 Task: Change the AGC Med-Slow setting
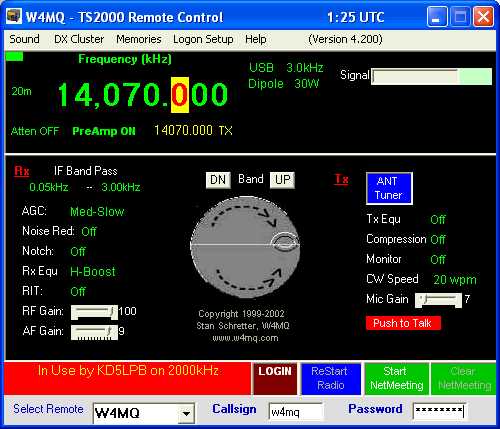pyautogui.click(x=97, y=212)
